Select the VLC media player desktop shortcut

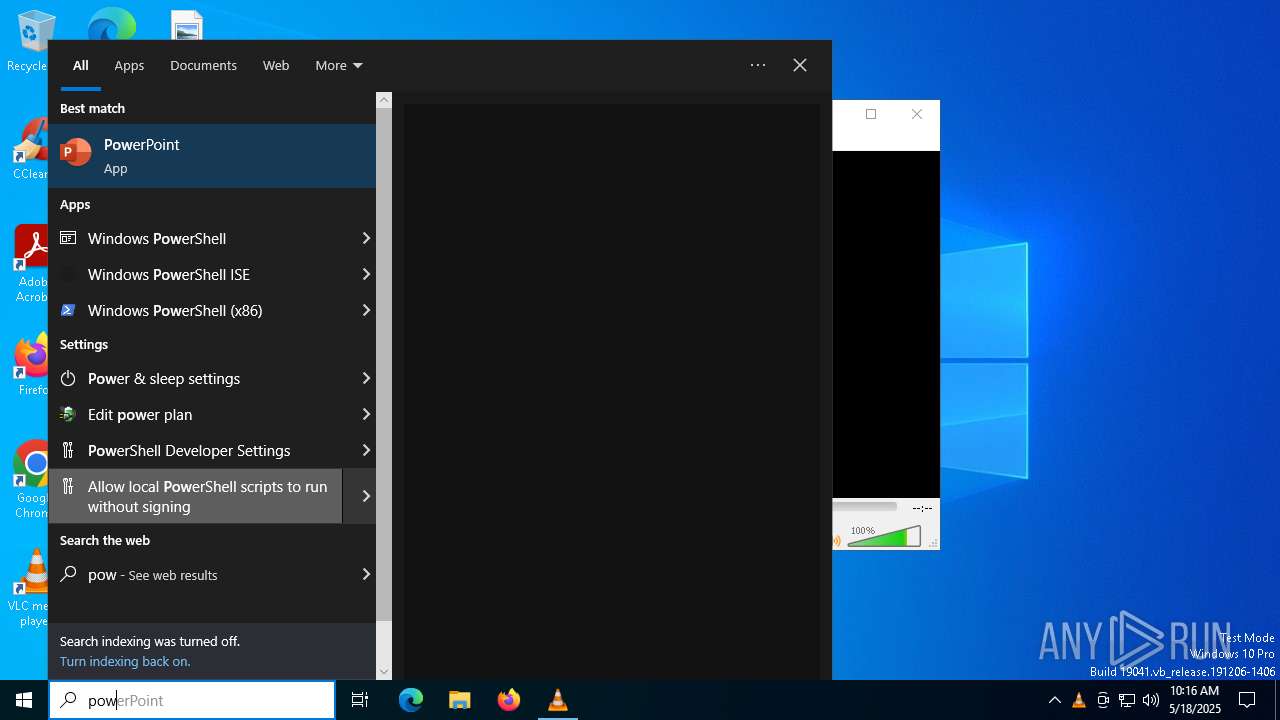click(x=30, y=588)
